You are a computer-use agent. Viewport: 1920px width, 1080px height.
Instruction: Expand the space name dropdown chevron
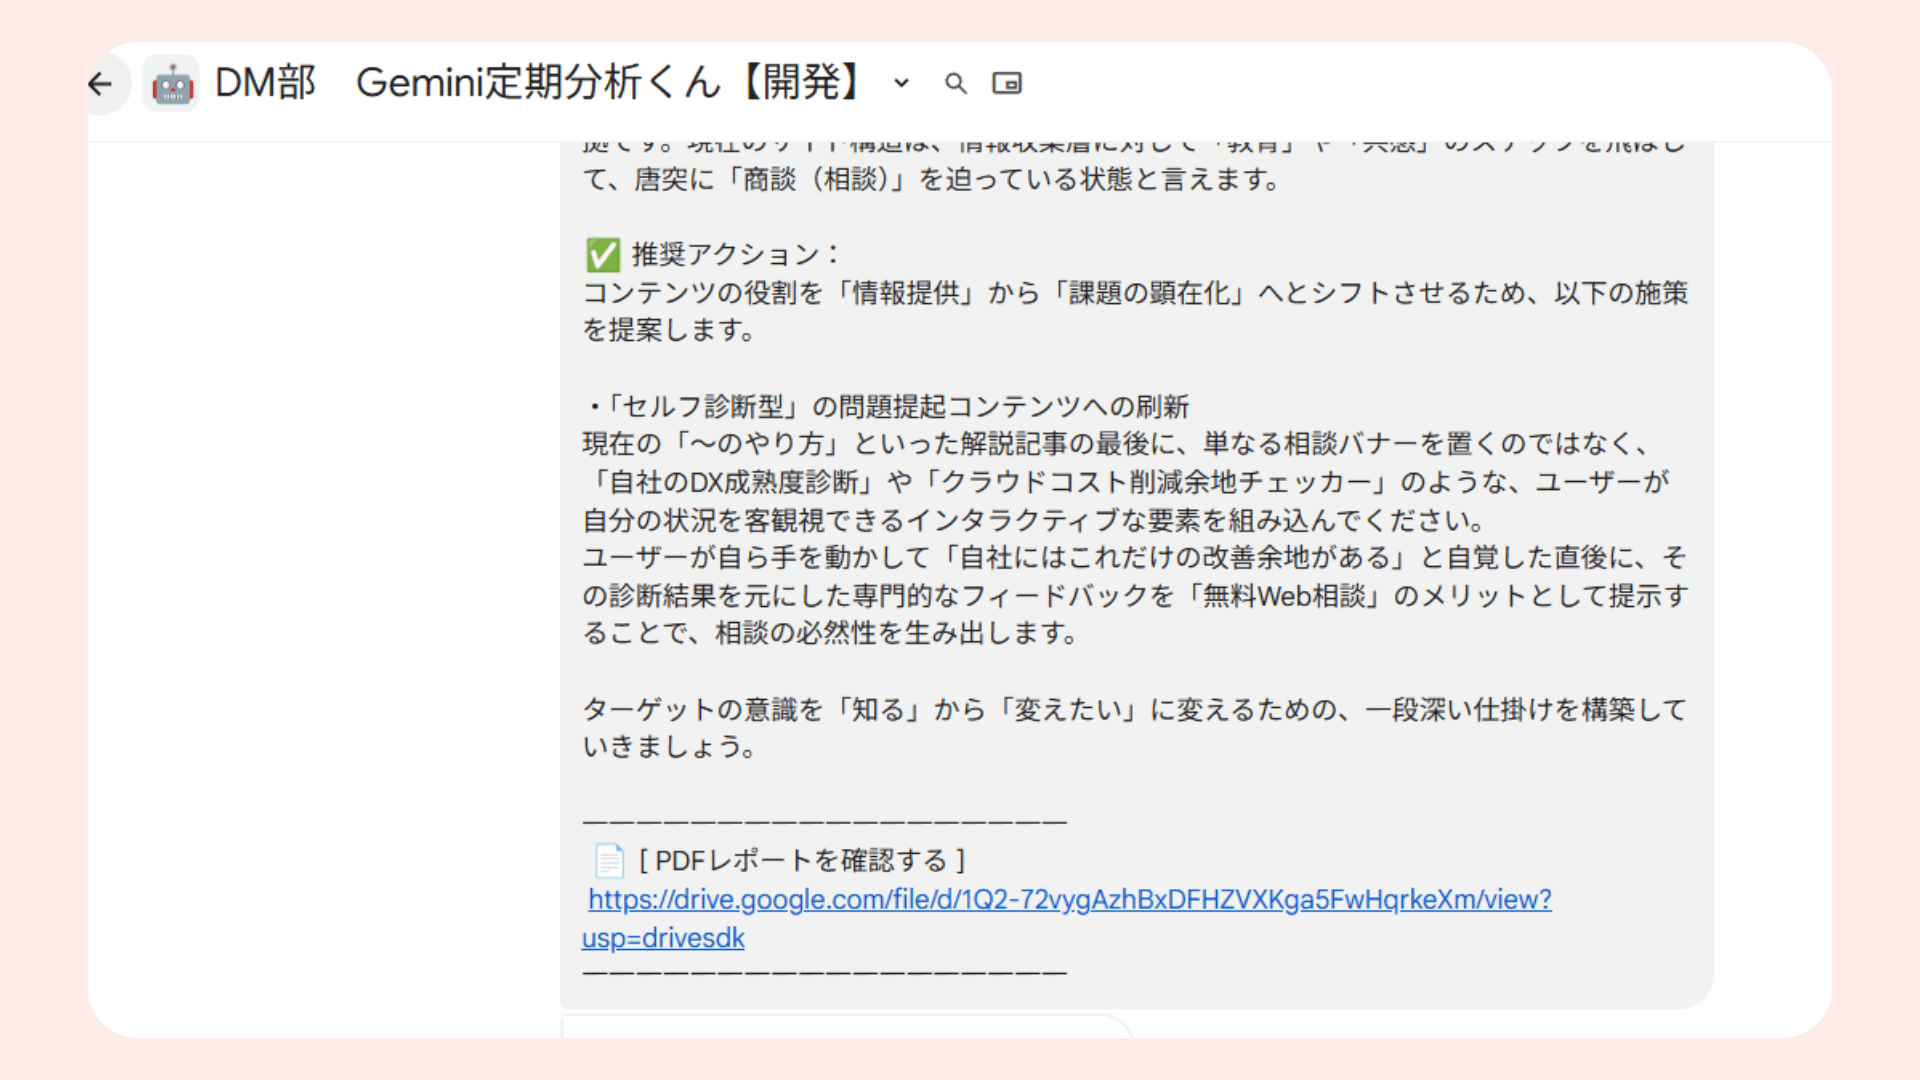[x=901, y=83]
